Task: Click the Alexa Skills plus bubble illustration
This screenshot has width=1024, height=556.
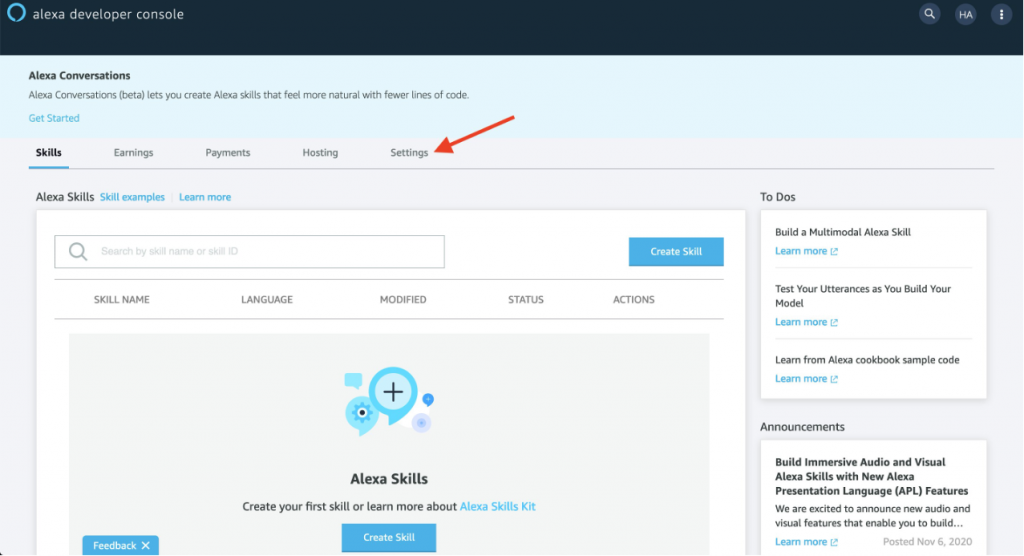Action: [x=389, y=401]
